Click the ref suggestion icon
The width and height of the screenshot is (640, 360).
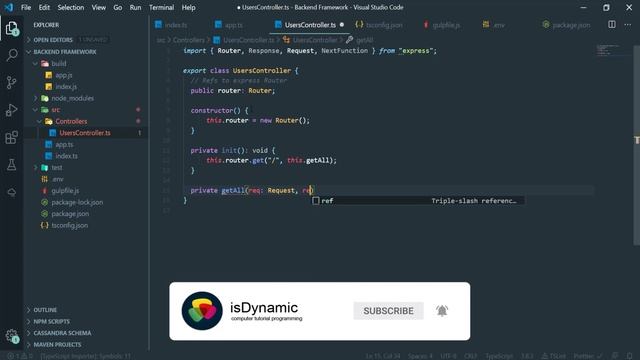click(x=316, y=200)
